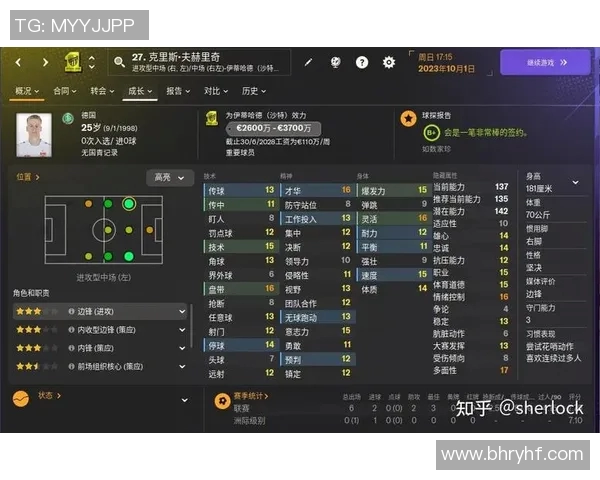Open the 状态 section link
600x480 pixels.
[49, 396]
